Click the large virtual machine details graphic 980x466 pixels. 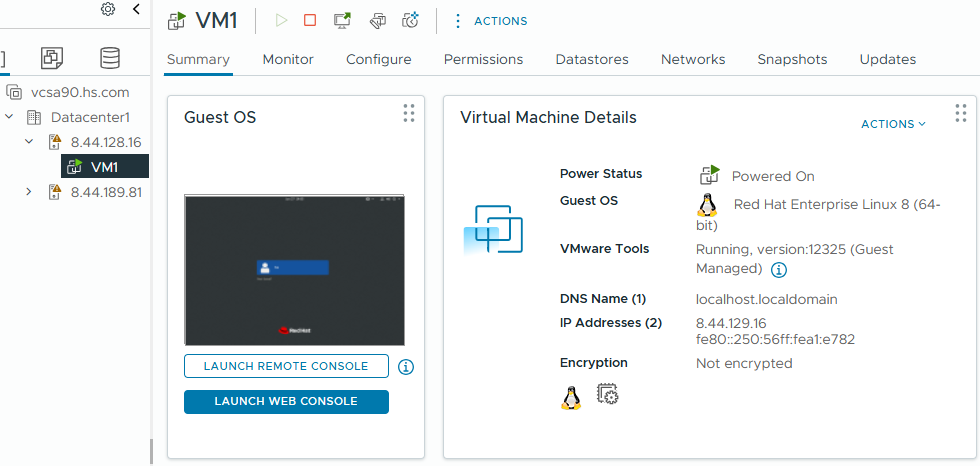tap(493, 230)
